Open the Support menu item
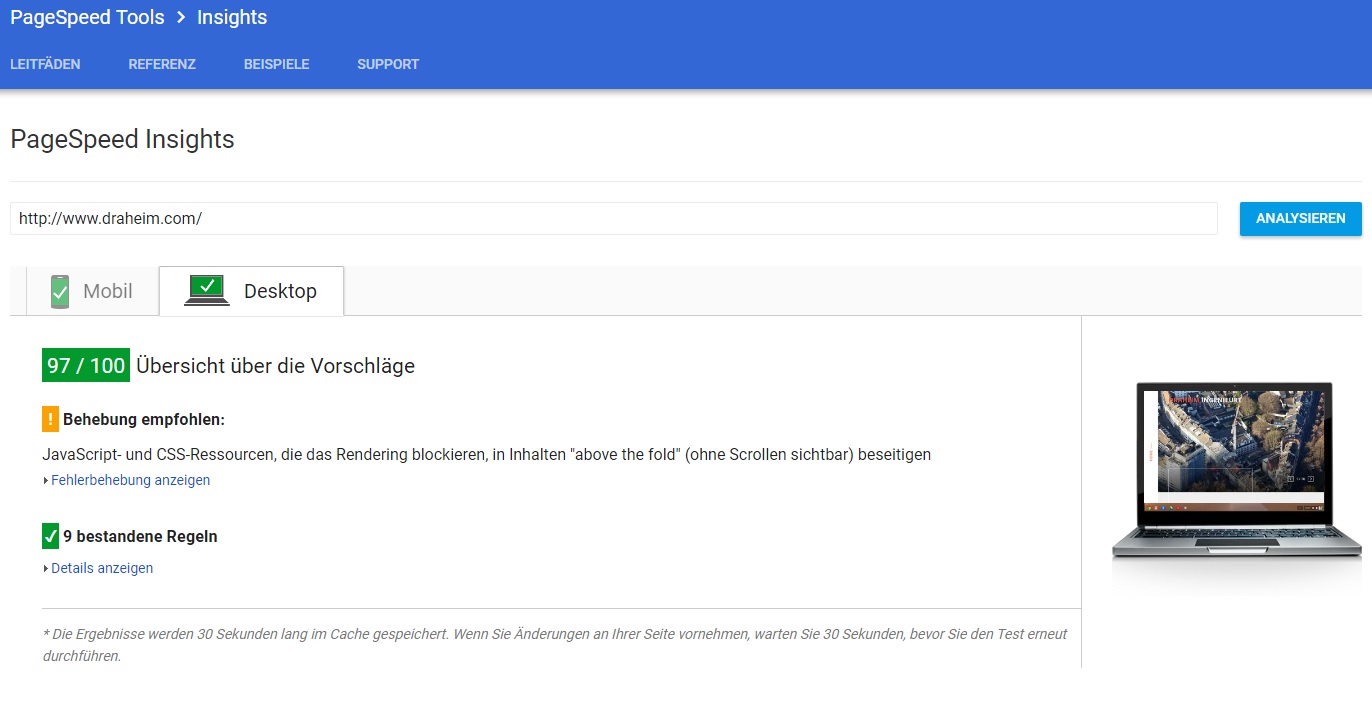1372x702 pixels. (388, 64)
